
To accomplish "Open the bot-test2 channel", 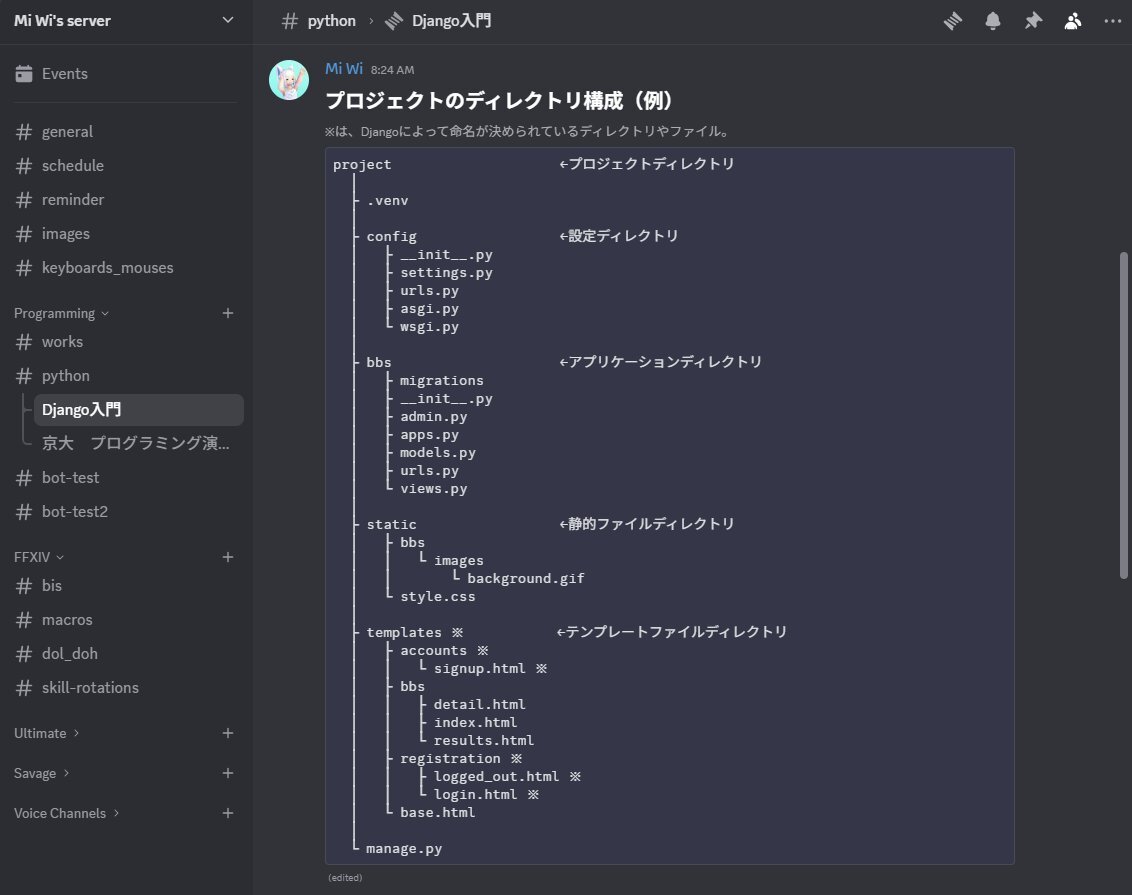I will 125,512.
